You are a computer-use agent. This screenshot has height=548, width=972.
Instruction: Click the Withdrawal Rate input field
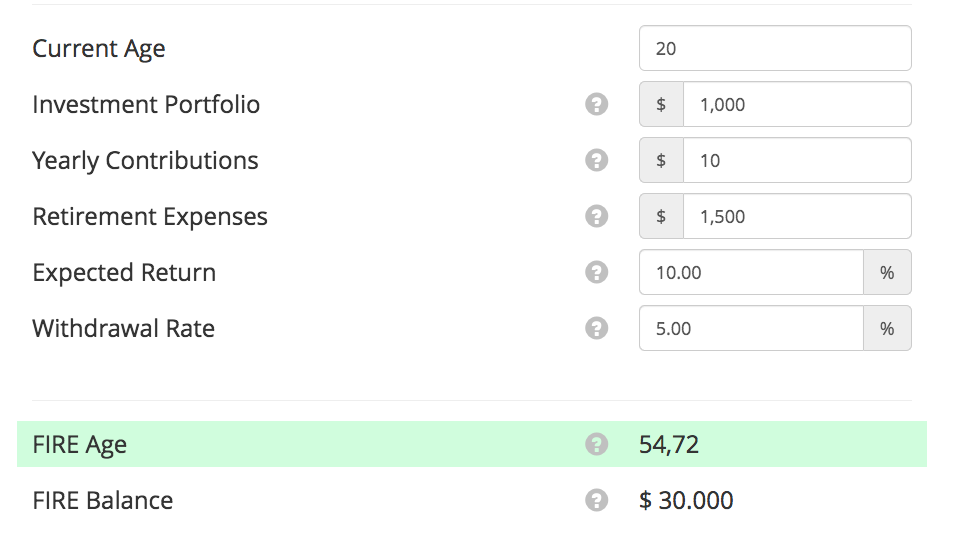coord(751,328)
